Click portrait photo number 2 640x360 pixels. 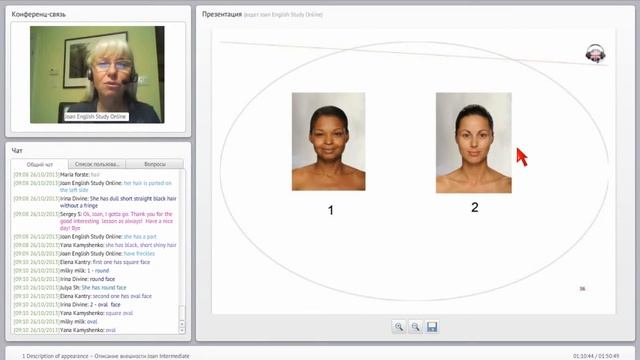pyautogui.click(x=473, y=143)
